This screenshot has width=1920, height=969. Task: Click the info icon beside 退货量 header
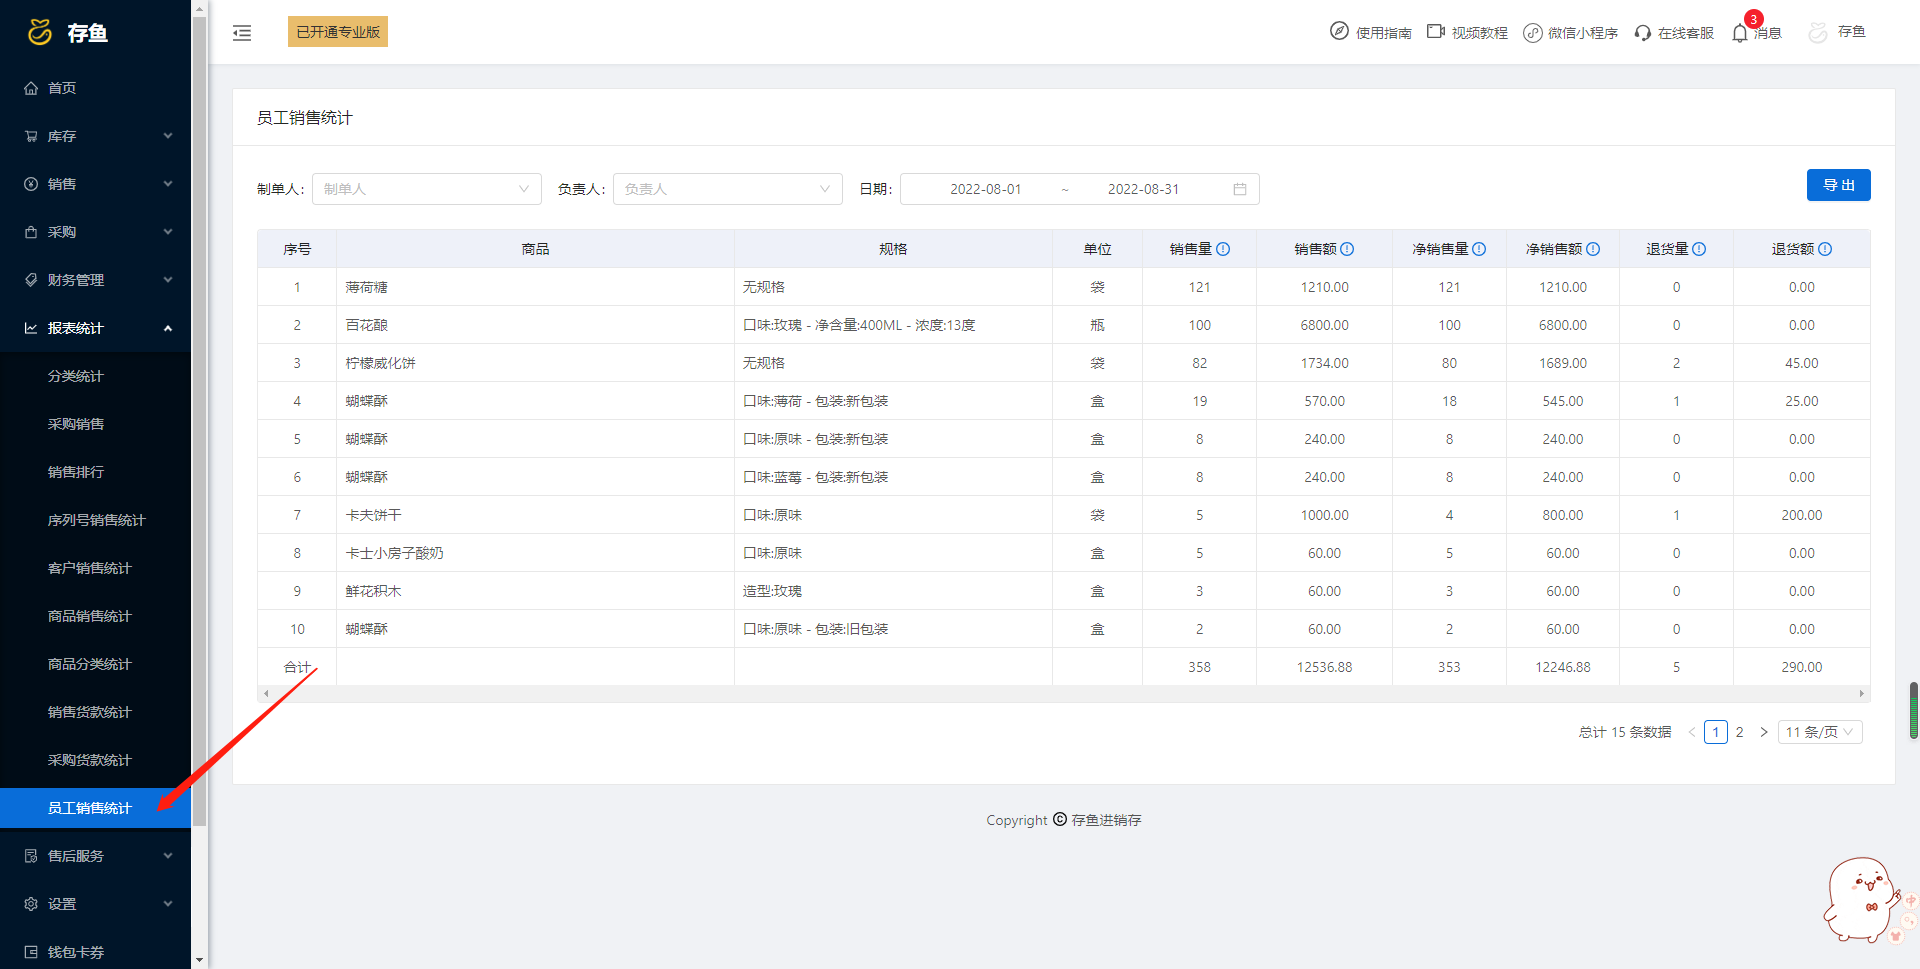(1699, 249)
